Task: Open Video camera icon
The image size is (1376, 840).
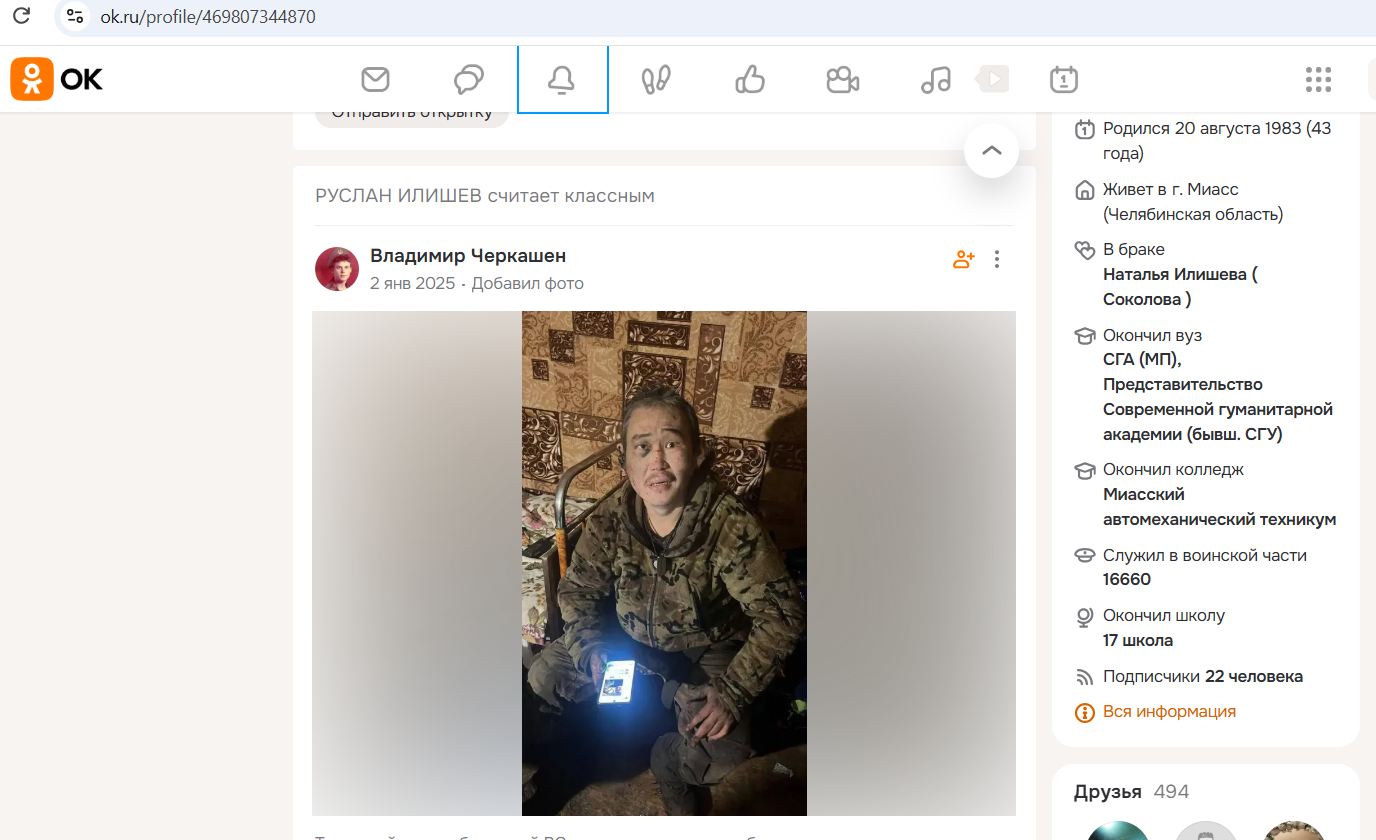Action: tap(843, 79)
